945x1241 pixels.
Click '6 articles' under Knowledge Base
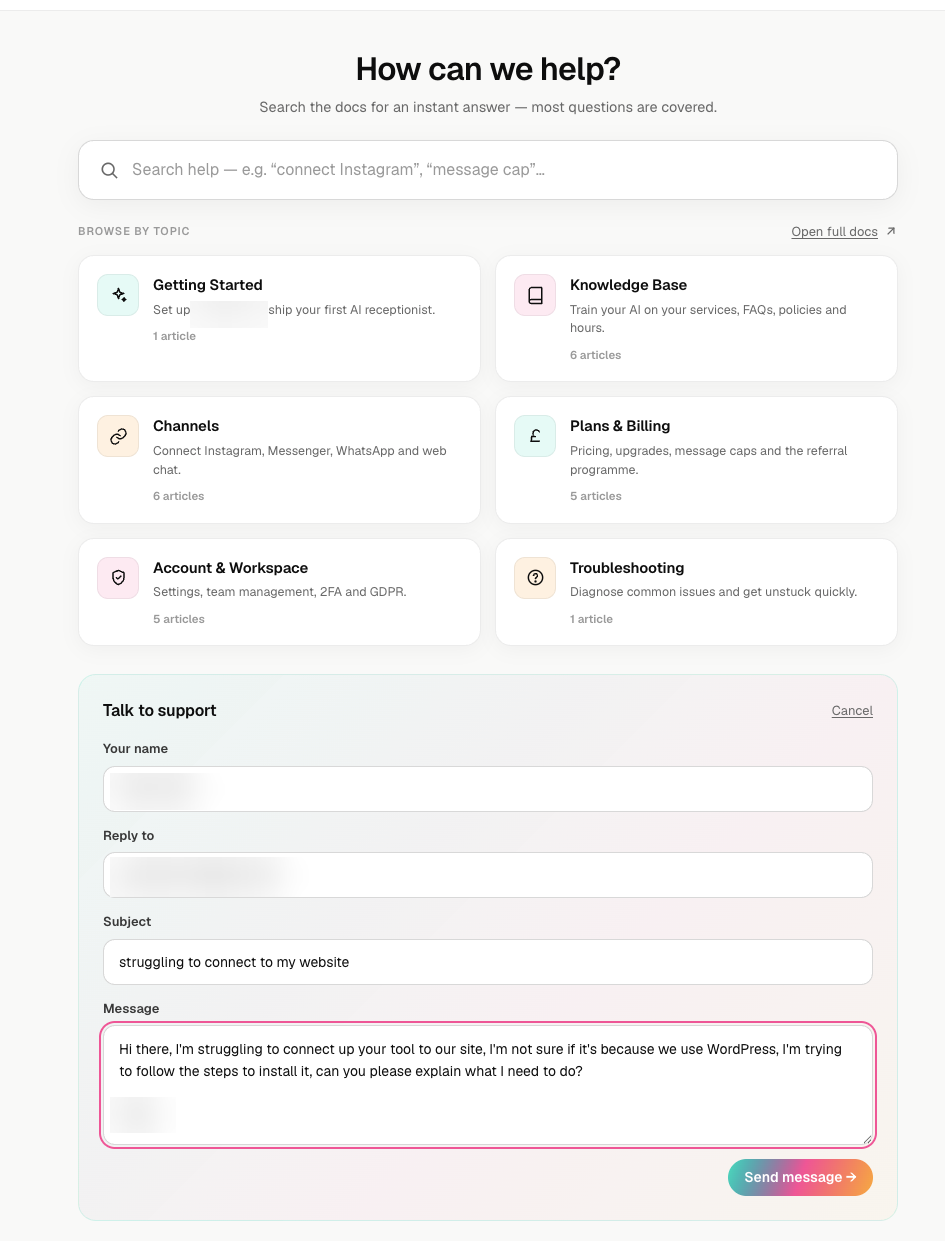pyautogui.click(x=595, y=355)
